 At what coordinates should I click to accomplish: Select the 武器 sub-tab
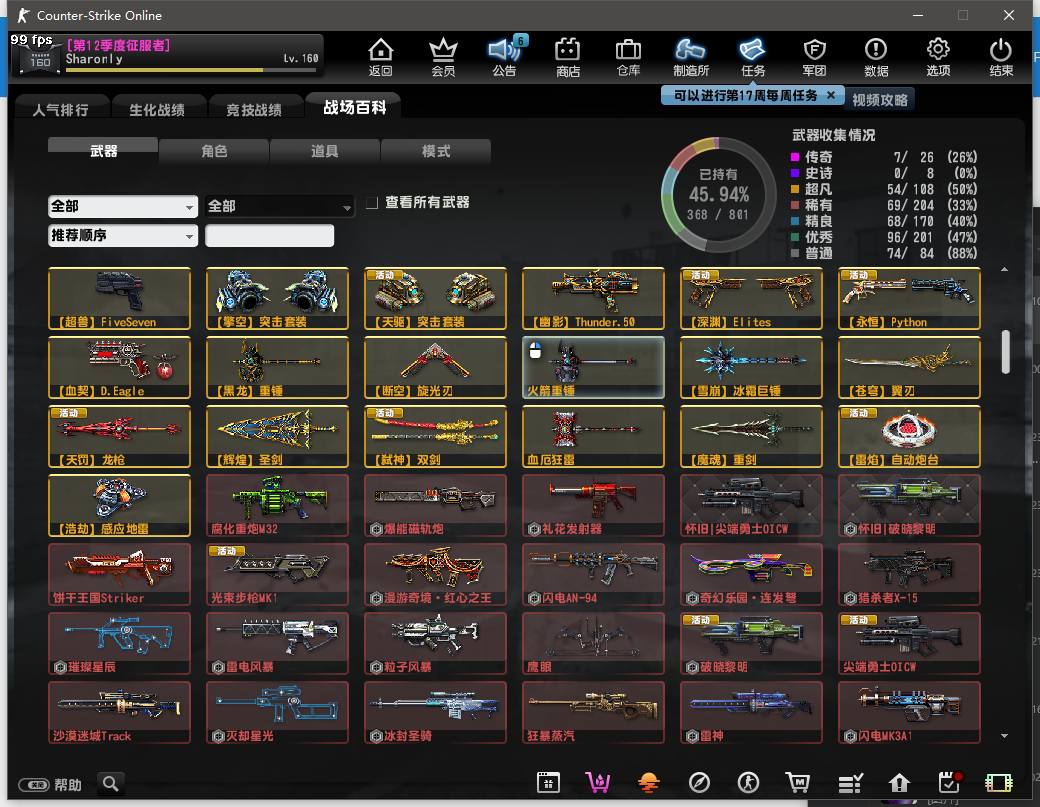[103, 151]
